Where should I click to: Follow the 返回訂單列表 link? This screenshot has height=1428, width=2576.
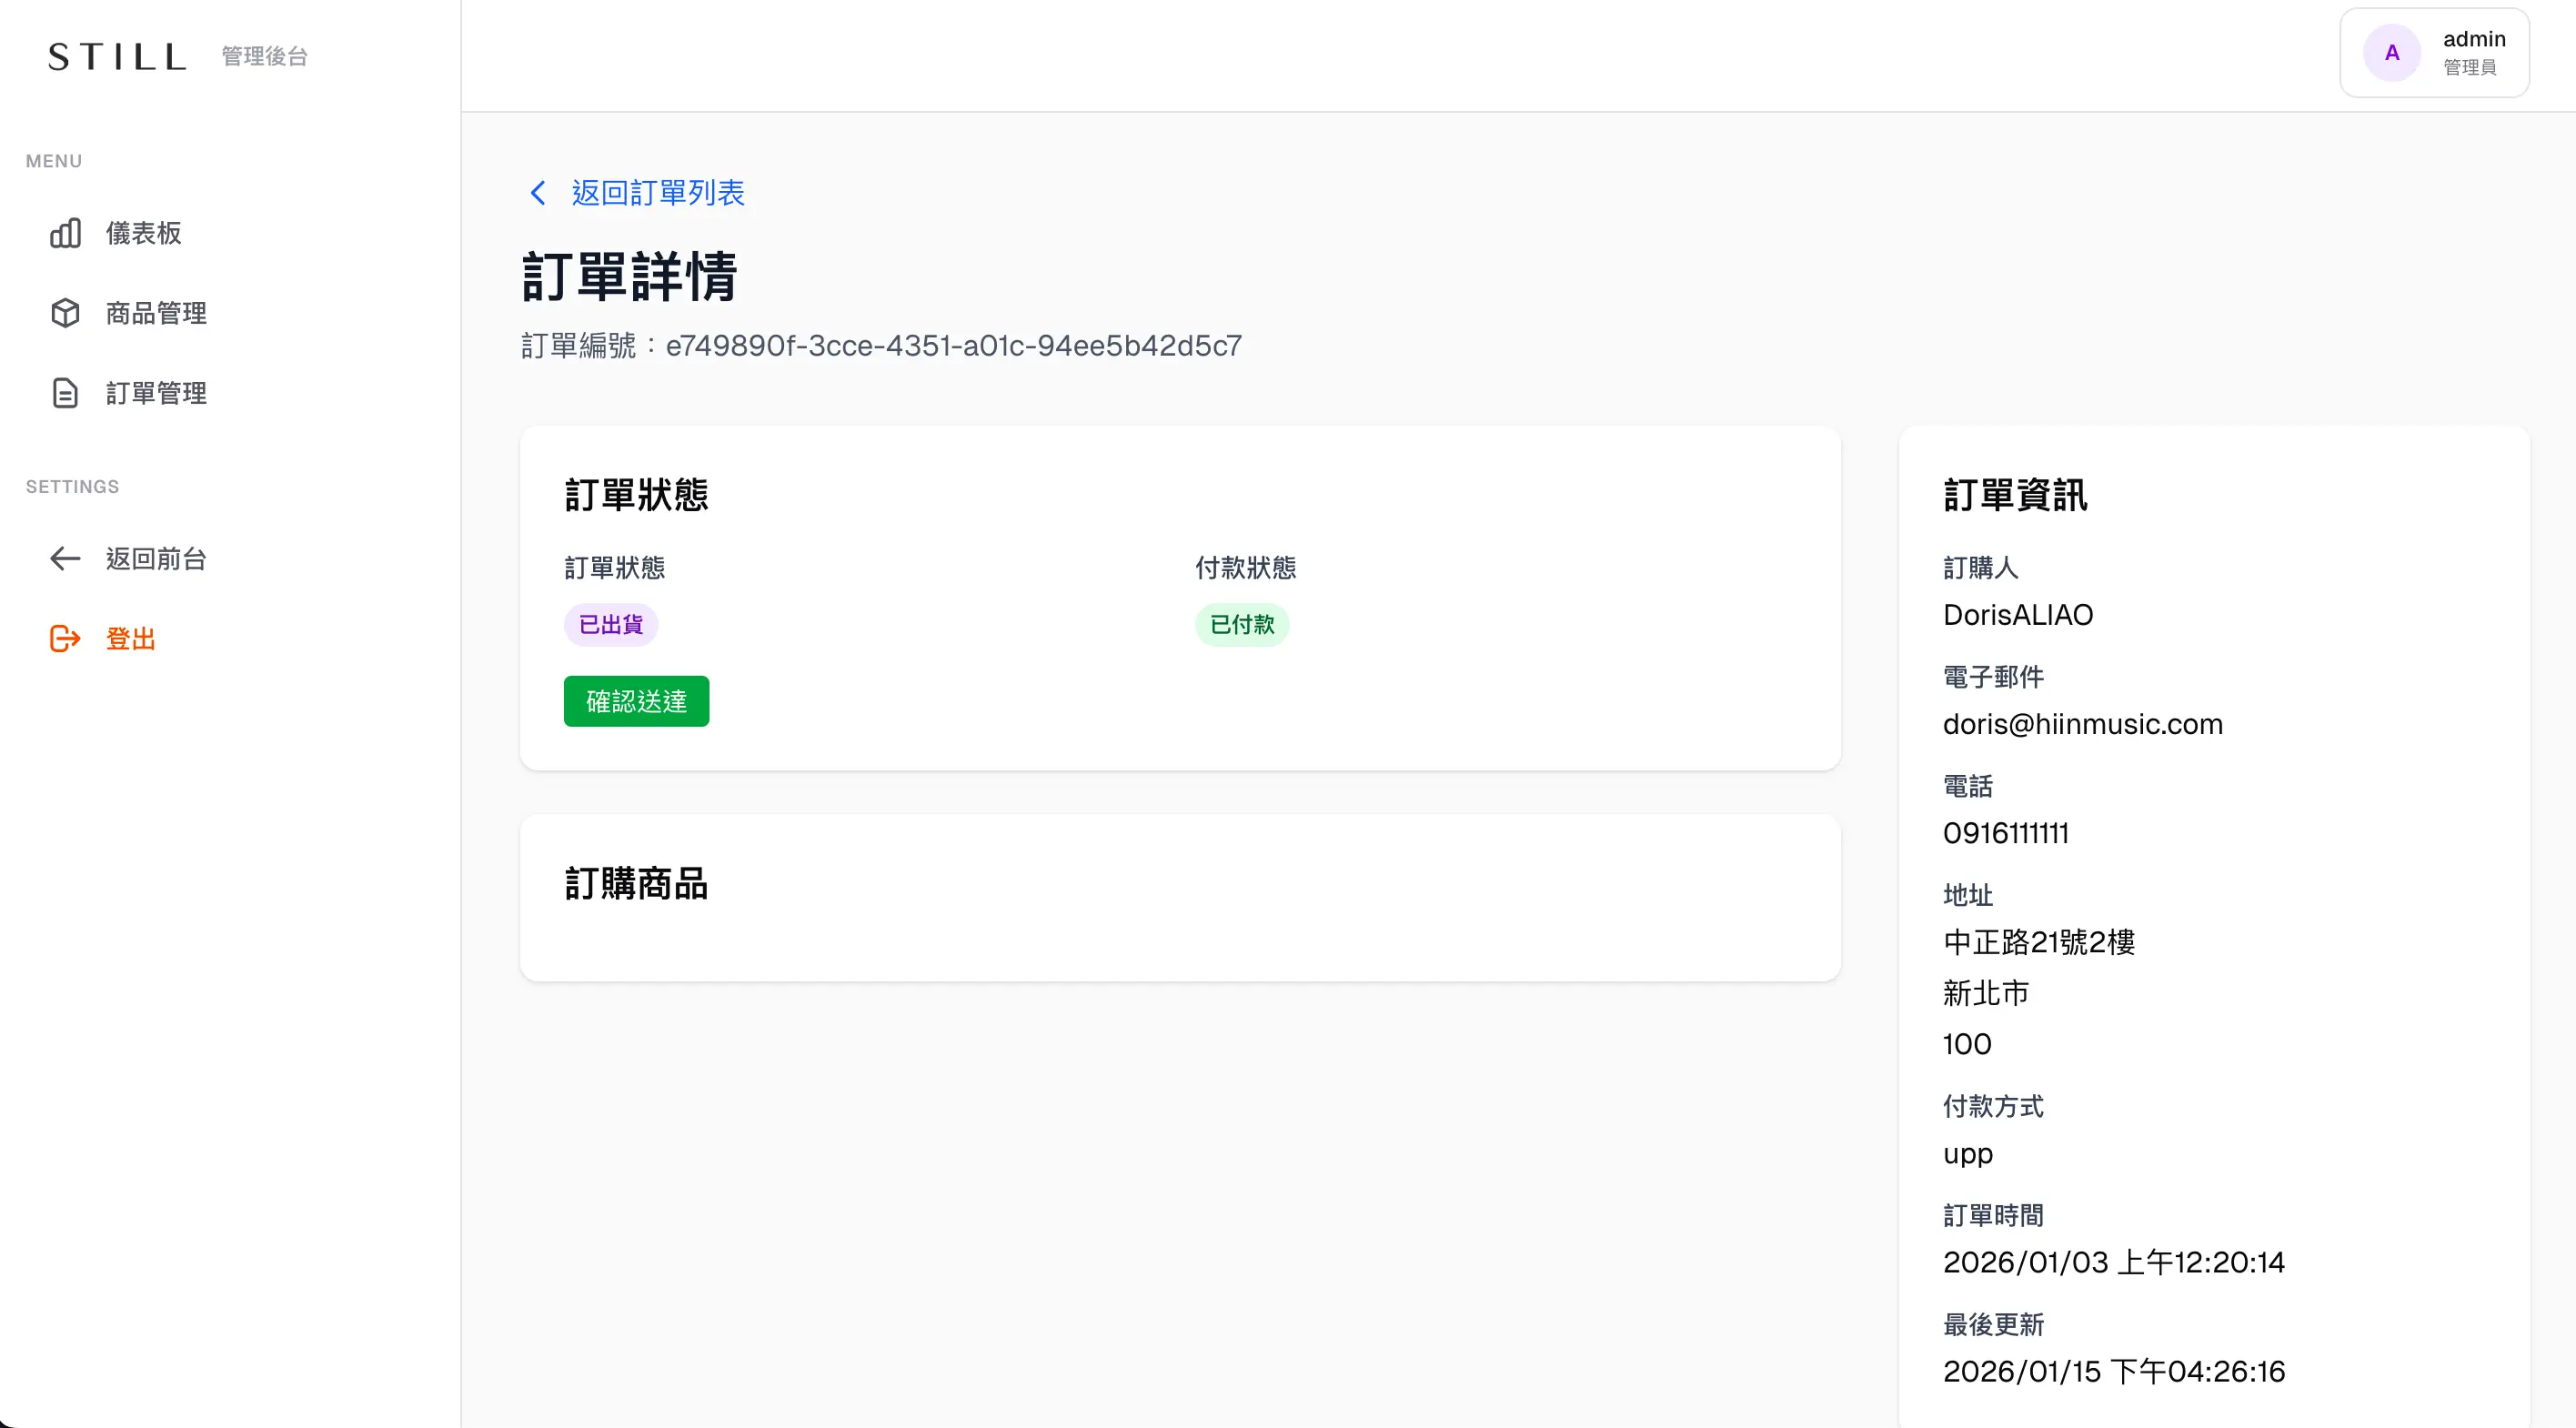click(658, 192)
